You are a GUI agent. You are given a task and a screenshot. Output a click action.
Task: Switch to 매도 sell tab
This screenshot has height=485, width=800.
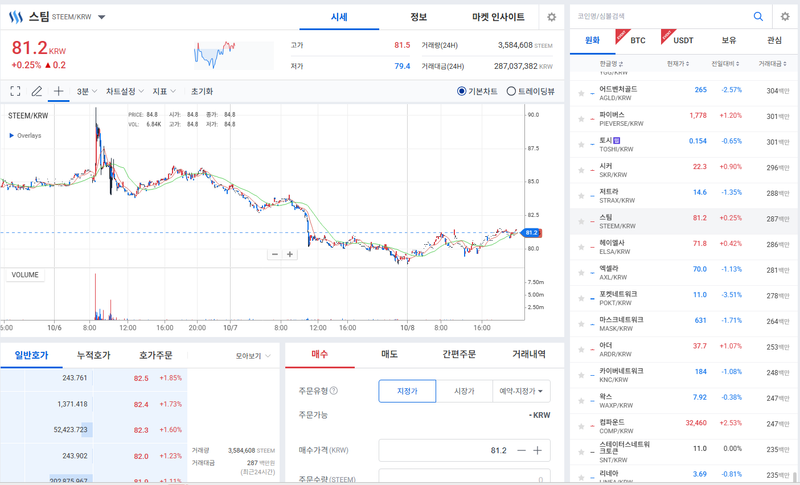[x=389, y=354]
